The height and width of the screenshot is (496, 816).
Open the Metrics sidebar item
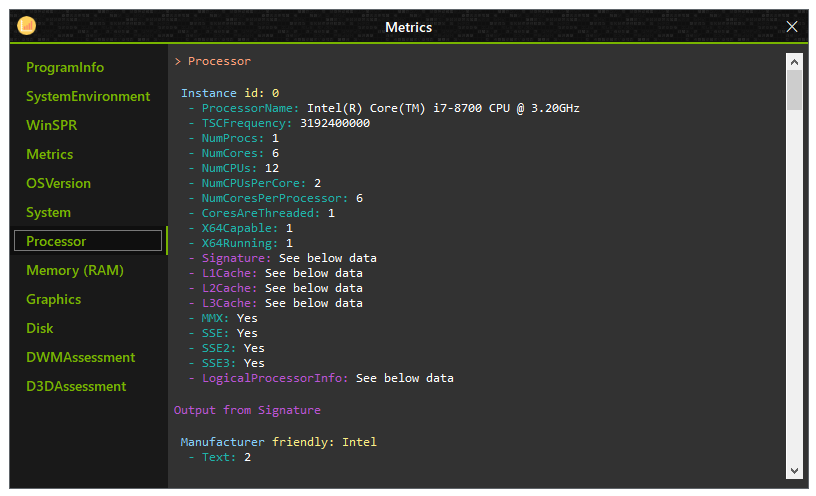49,155
